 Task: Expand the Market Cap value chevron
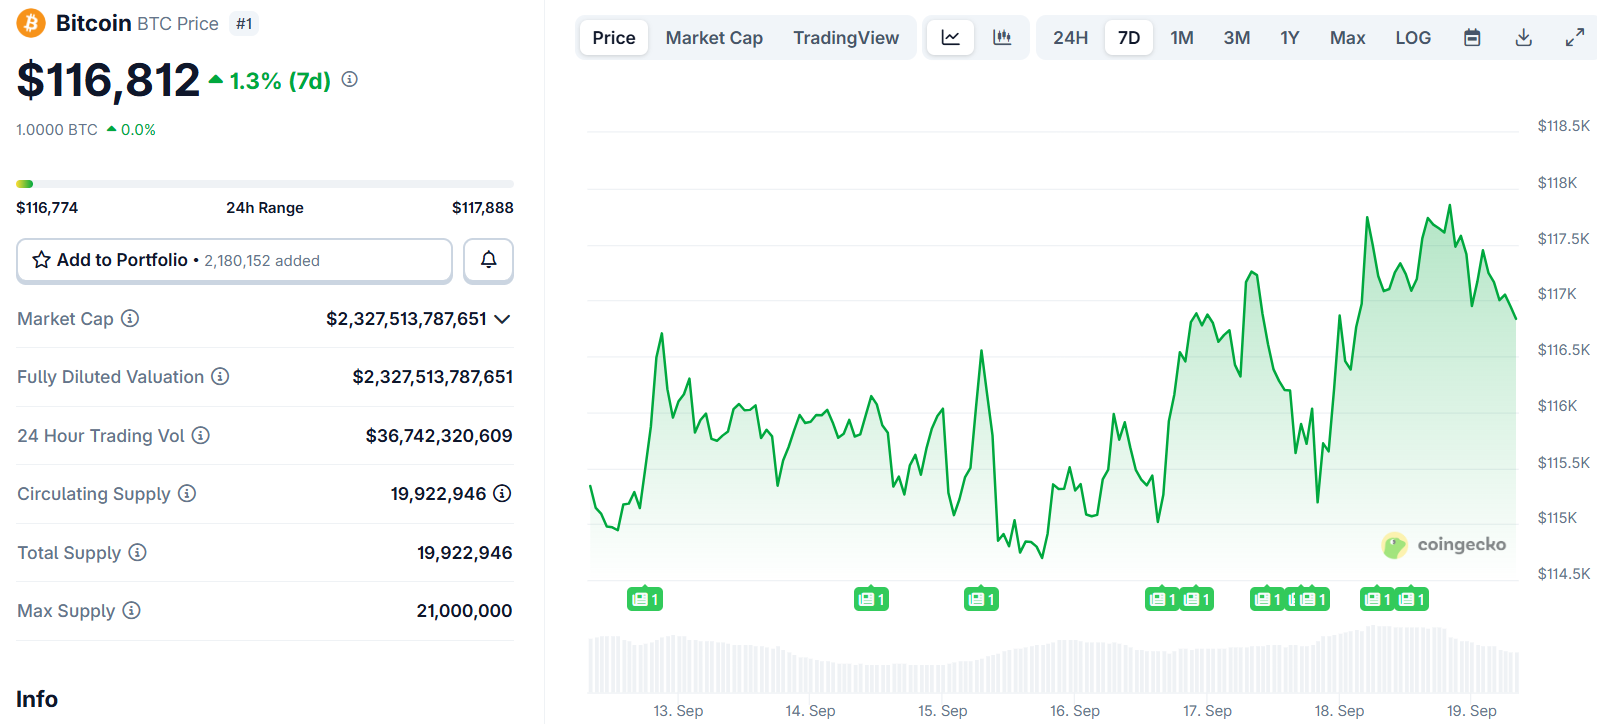tap(503, 319)
